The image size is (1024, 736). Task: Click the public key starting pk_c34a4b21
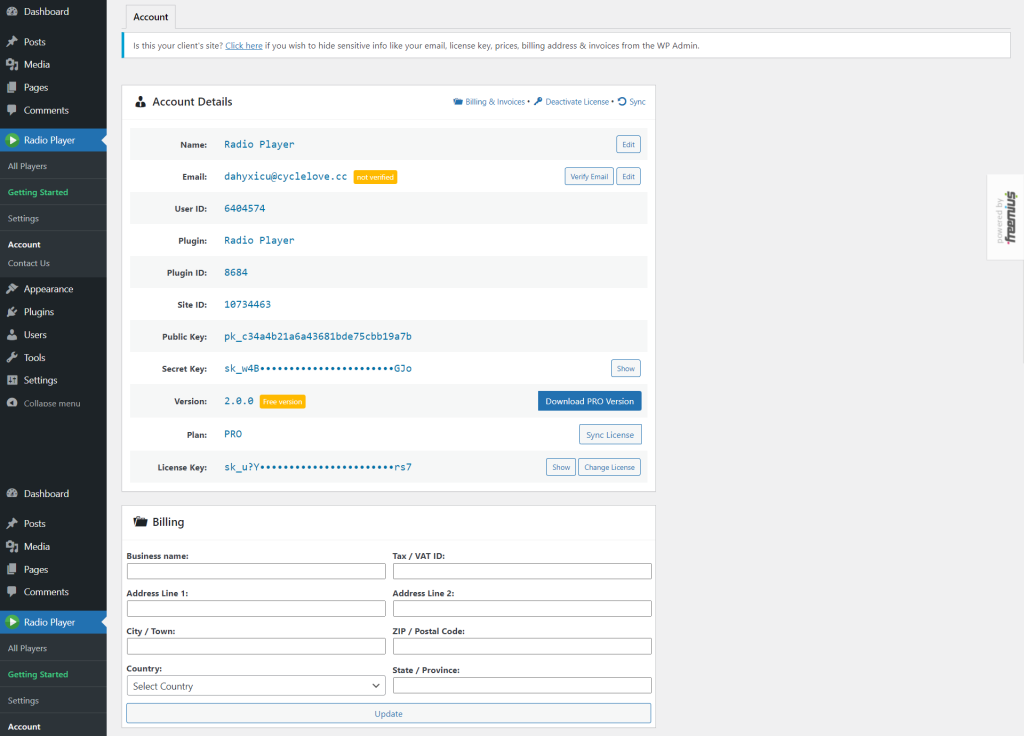pyautogui.click(x=318, y=336)
